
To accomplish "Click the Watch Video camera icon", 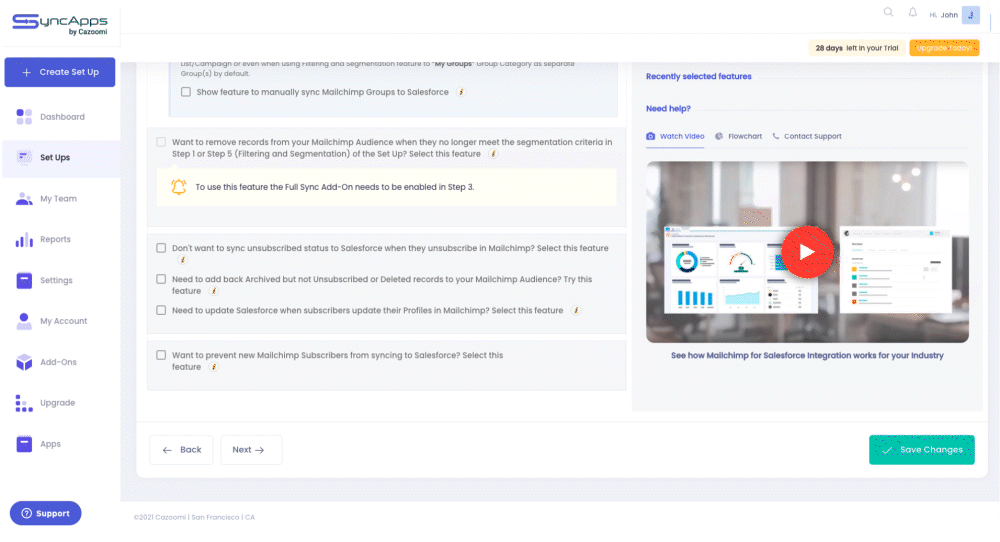I will click(x=651, y=136).
